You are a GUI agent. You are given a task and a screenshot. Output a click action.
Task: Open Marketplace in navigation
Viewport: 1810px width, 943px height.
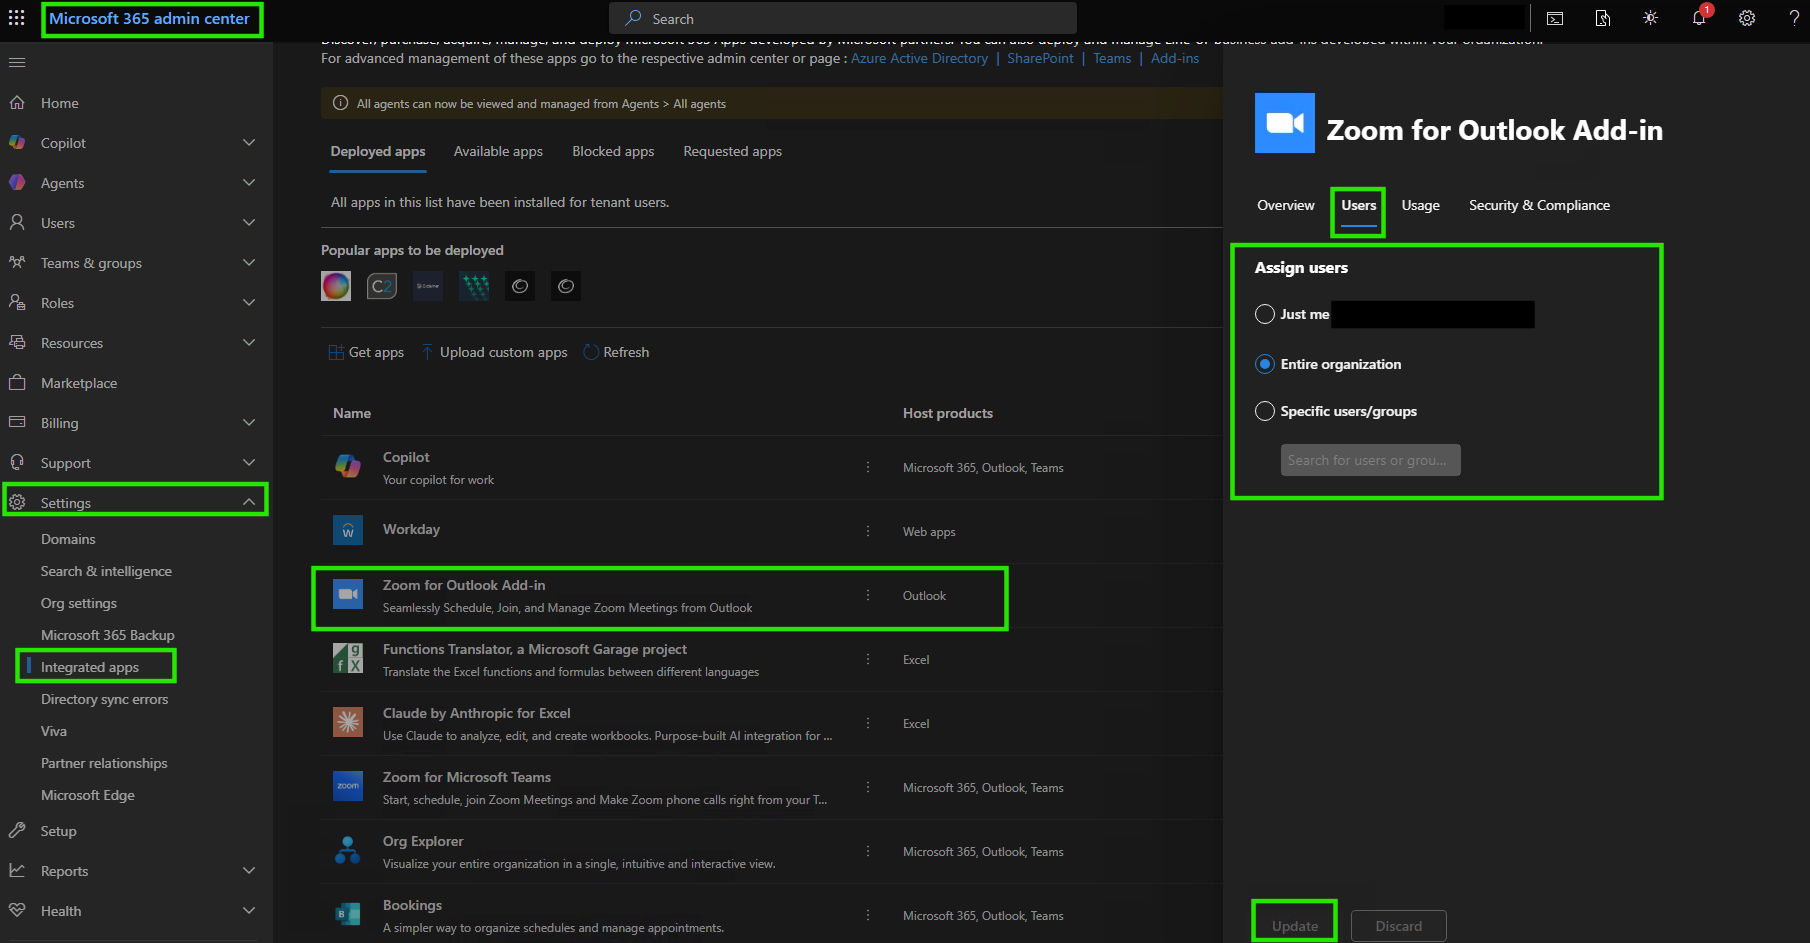pos(79,383)
